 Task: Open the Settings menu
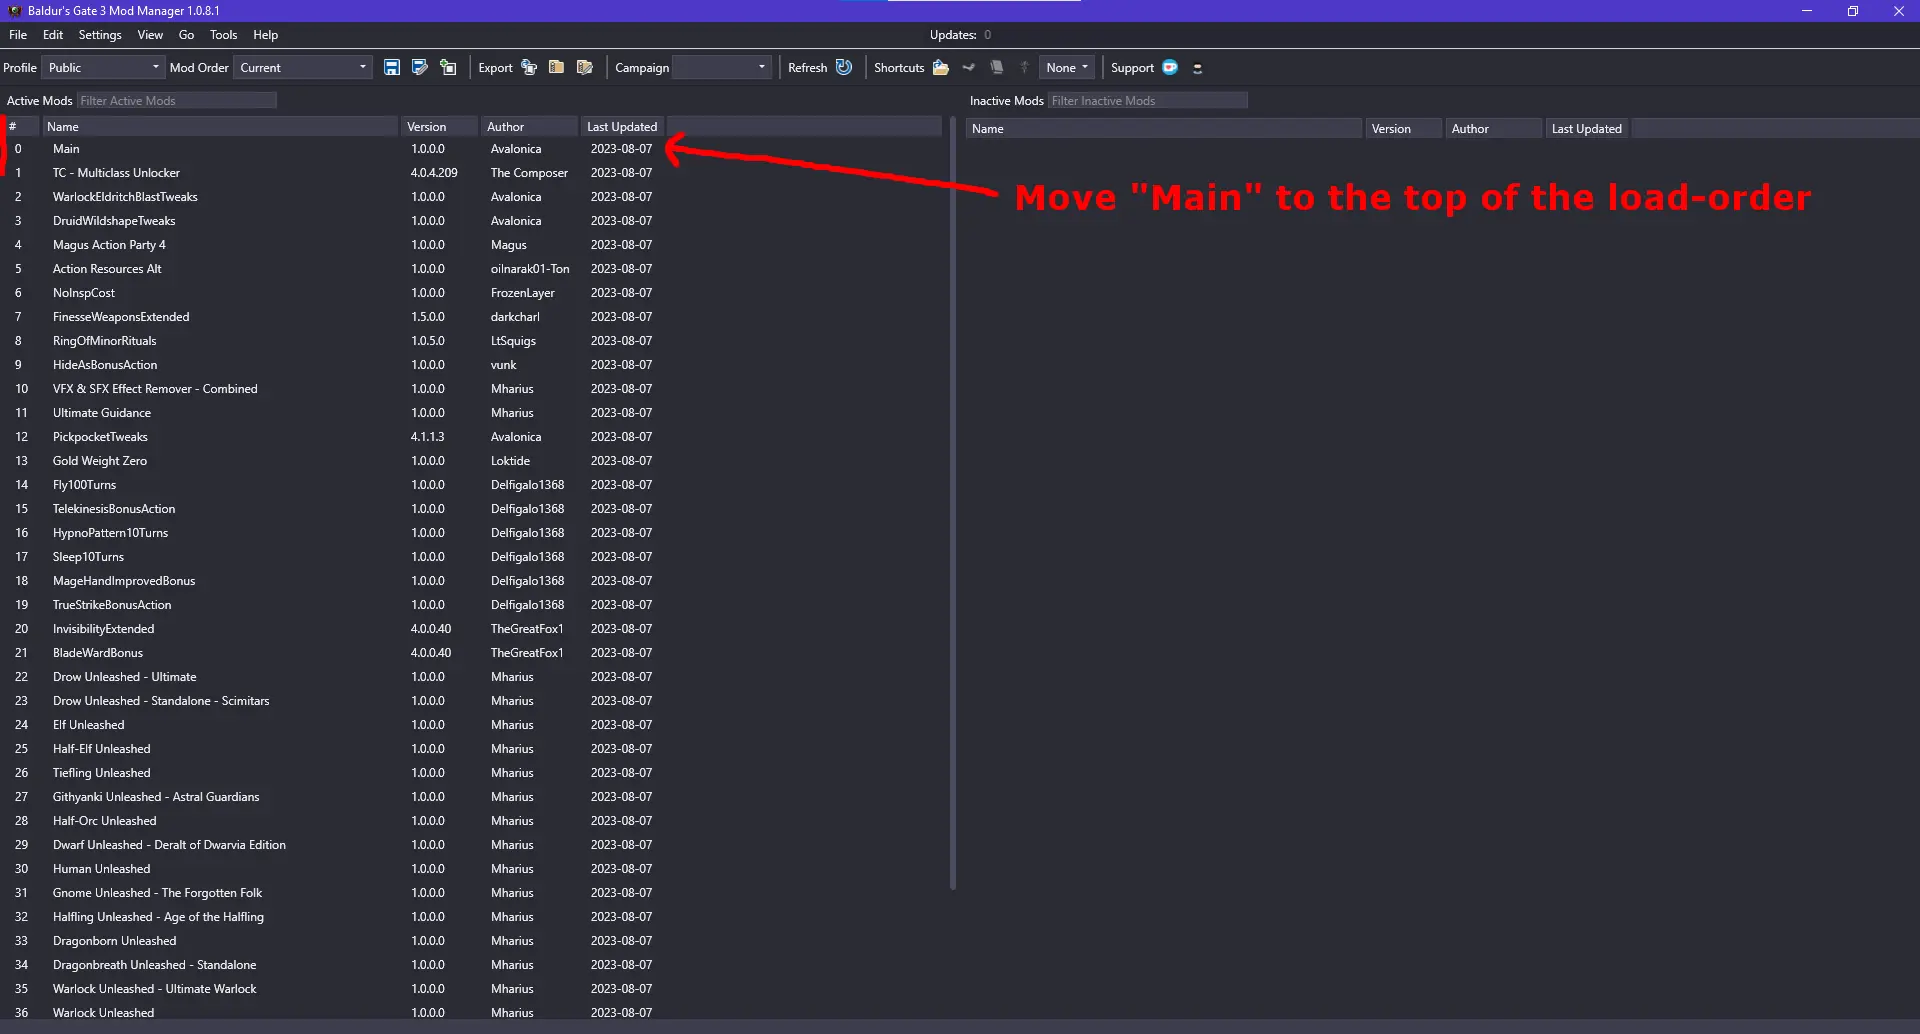click(100, 35)
